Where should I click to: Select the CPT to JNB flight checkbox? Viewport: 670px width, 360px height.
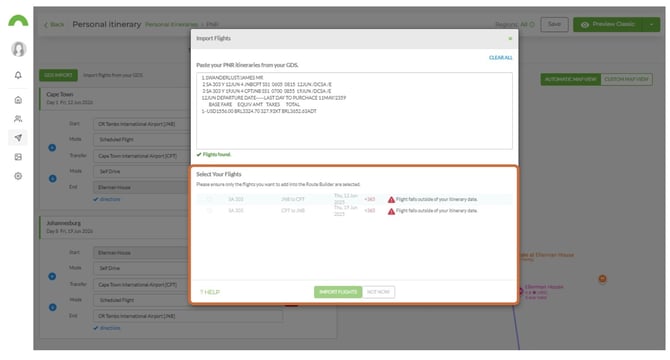click(209, 211)
